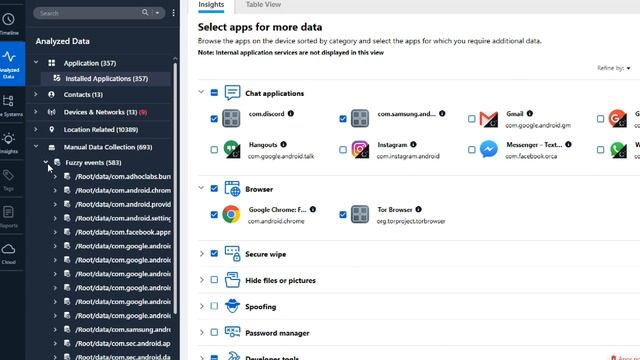Uncheck the Tor Browser checkbox
Image resolution: width=640 pixels, height=360 pixels.
tap(343, 215)
